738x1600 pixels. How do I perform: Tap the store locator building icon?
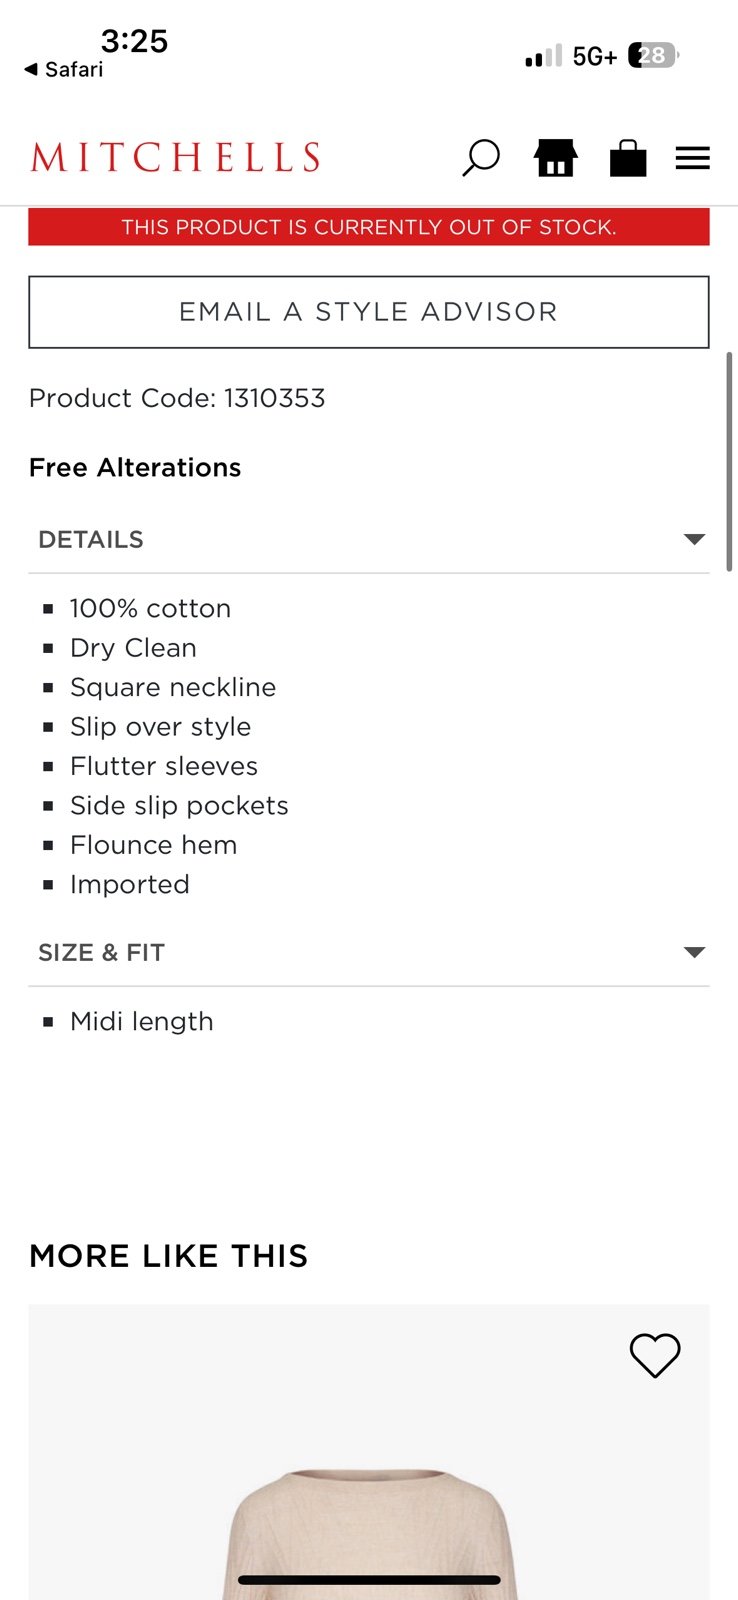555,158
